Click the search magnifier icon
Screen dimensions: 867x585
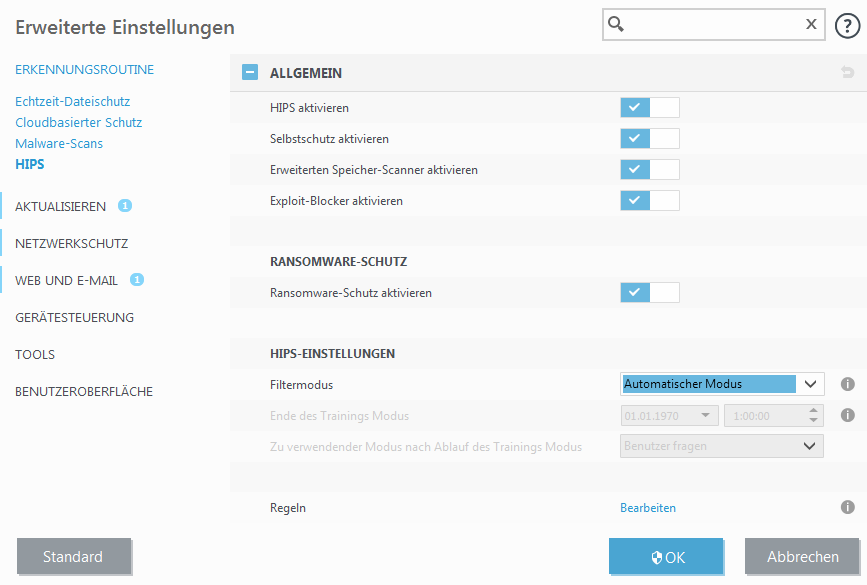617,25
